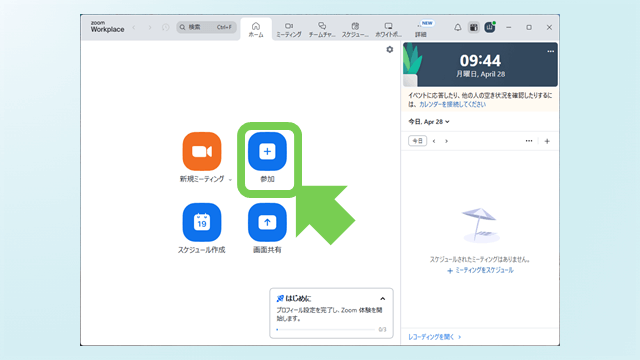The width and height of the screenshot is (640, 360).
Task: Go to next day in calendar
Action: pyautogui.click(x=447, y=141)
